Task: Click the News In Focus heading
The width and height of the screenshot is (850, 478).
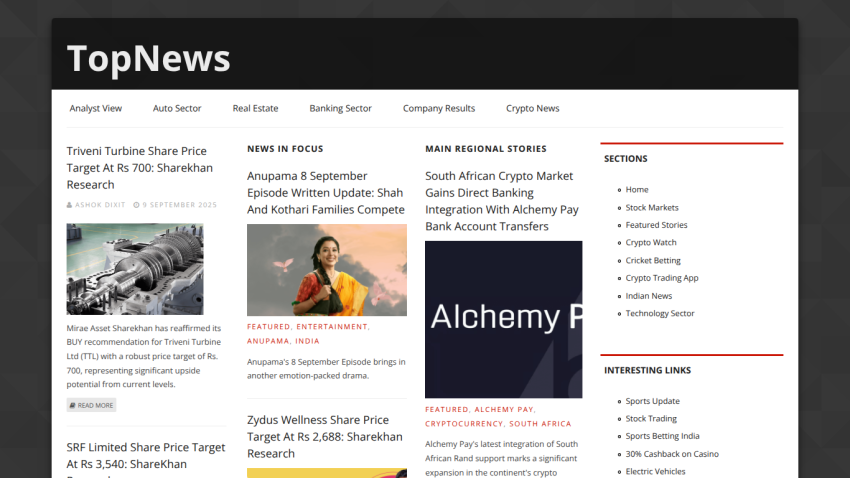Action: point(285,148)
